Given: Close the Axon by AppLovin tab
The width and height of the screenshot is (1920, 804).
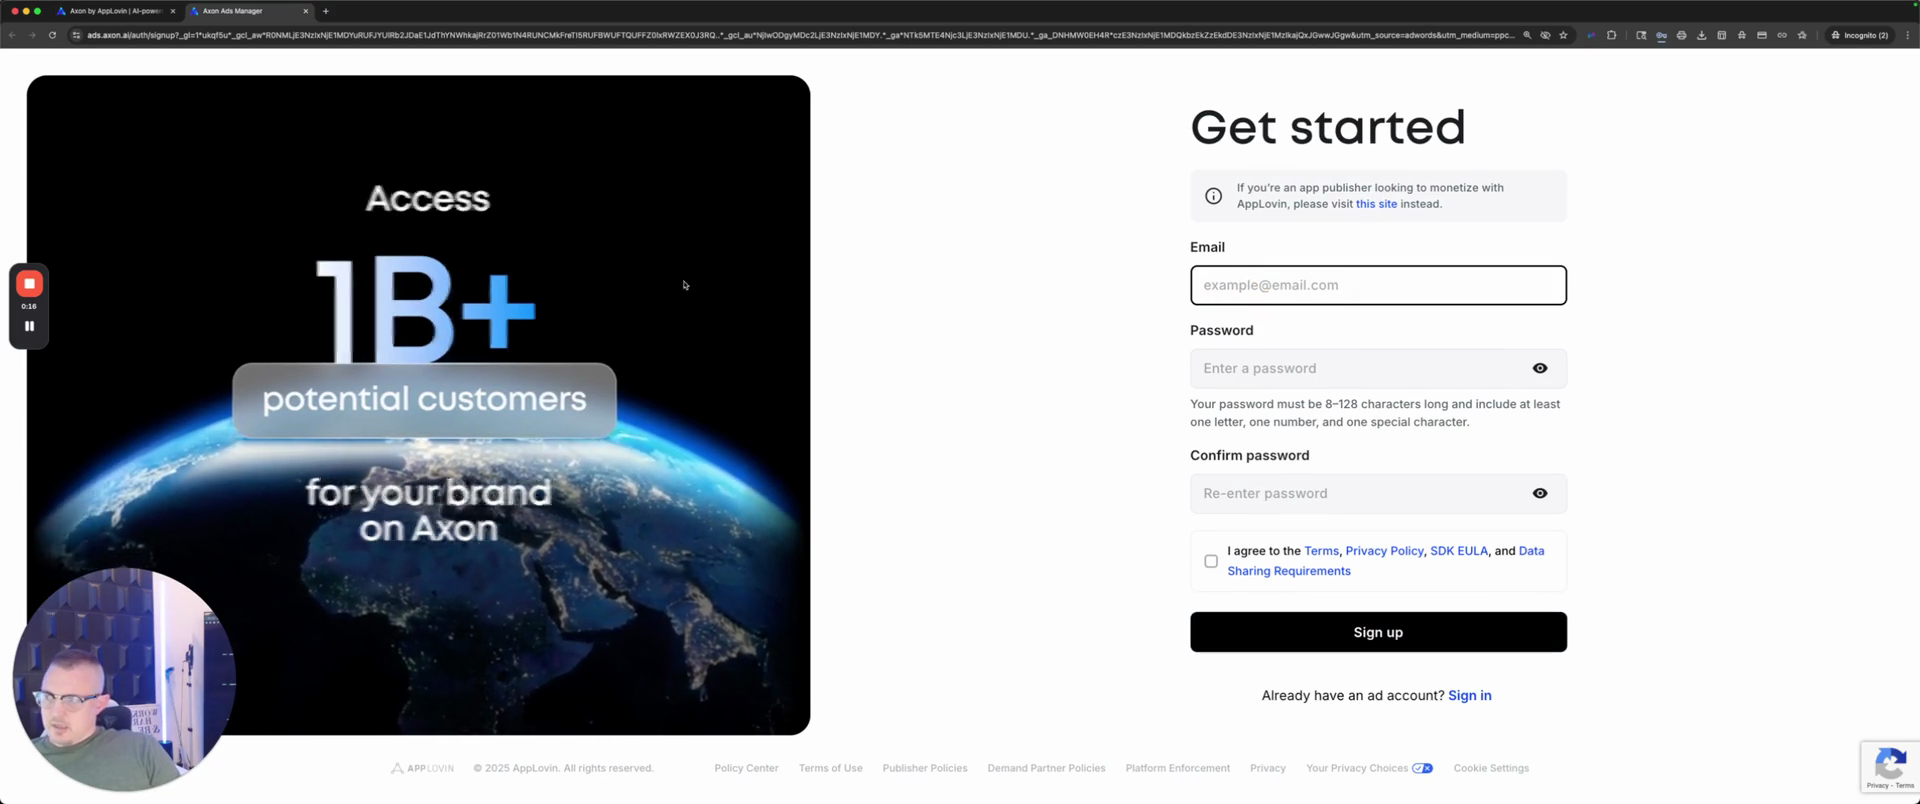Looking at the screenshot, I should [x=173, y=11].
